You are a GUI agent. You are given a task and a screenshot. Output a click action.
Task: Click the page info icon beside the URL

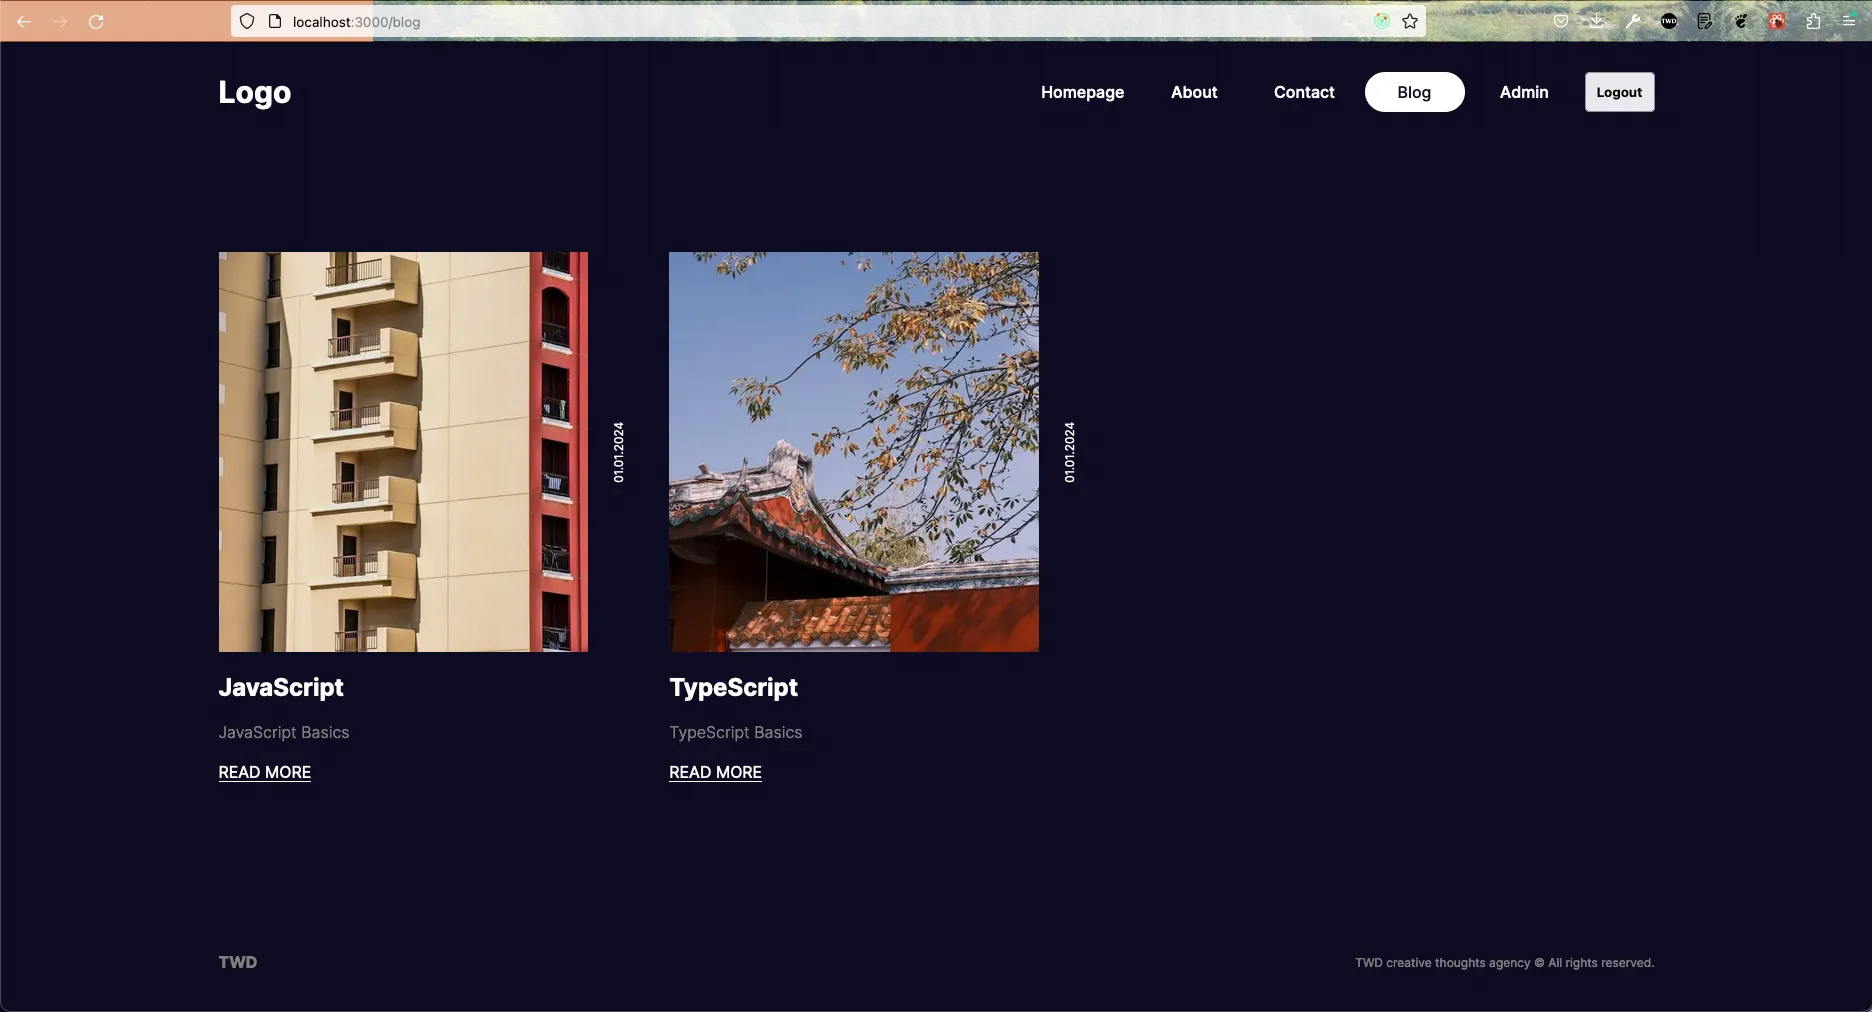coord(275,21)
